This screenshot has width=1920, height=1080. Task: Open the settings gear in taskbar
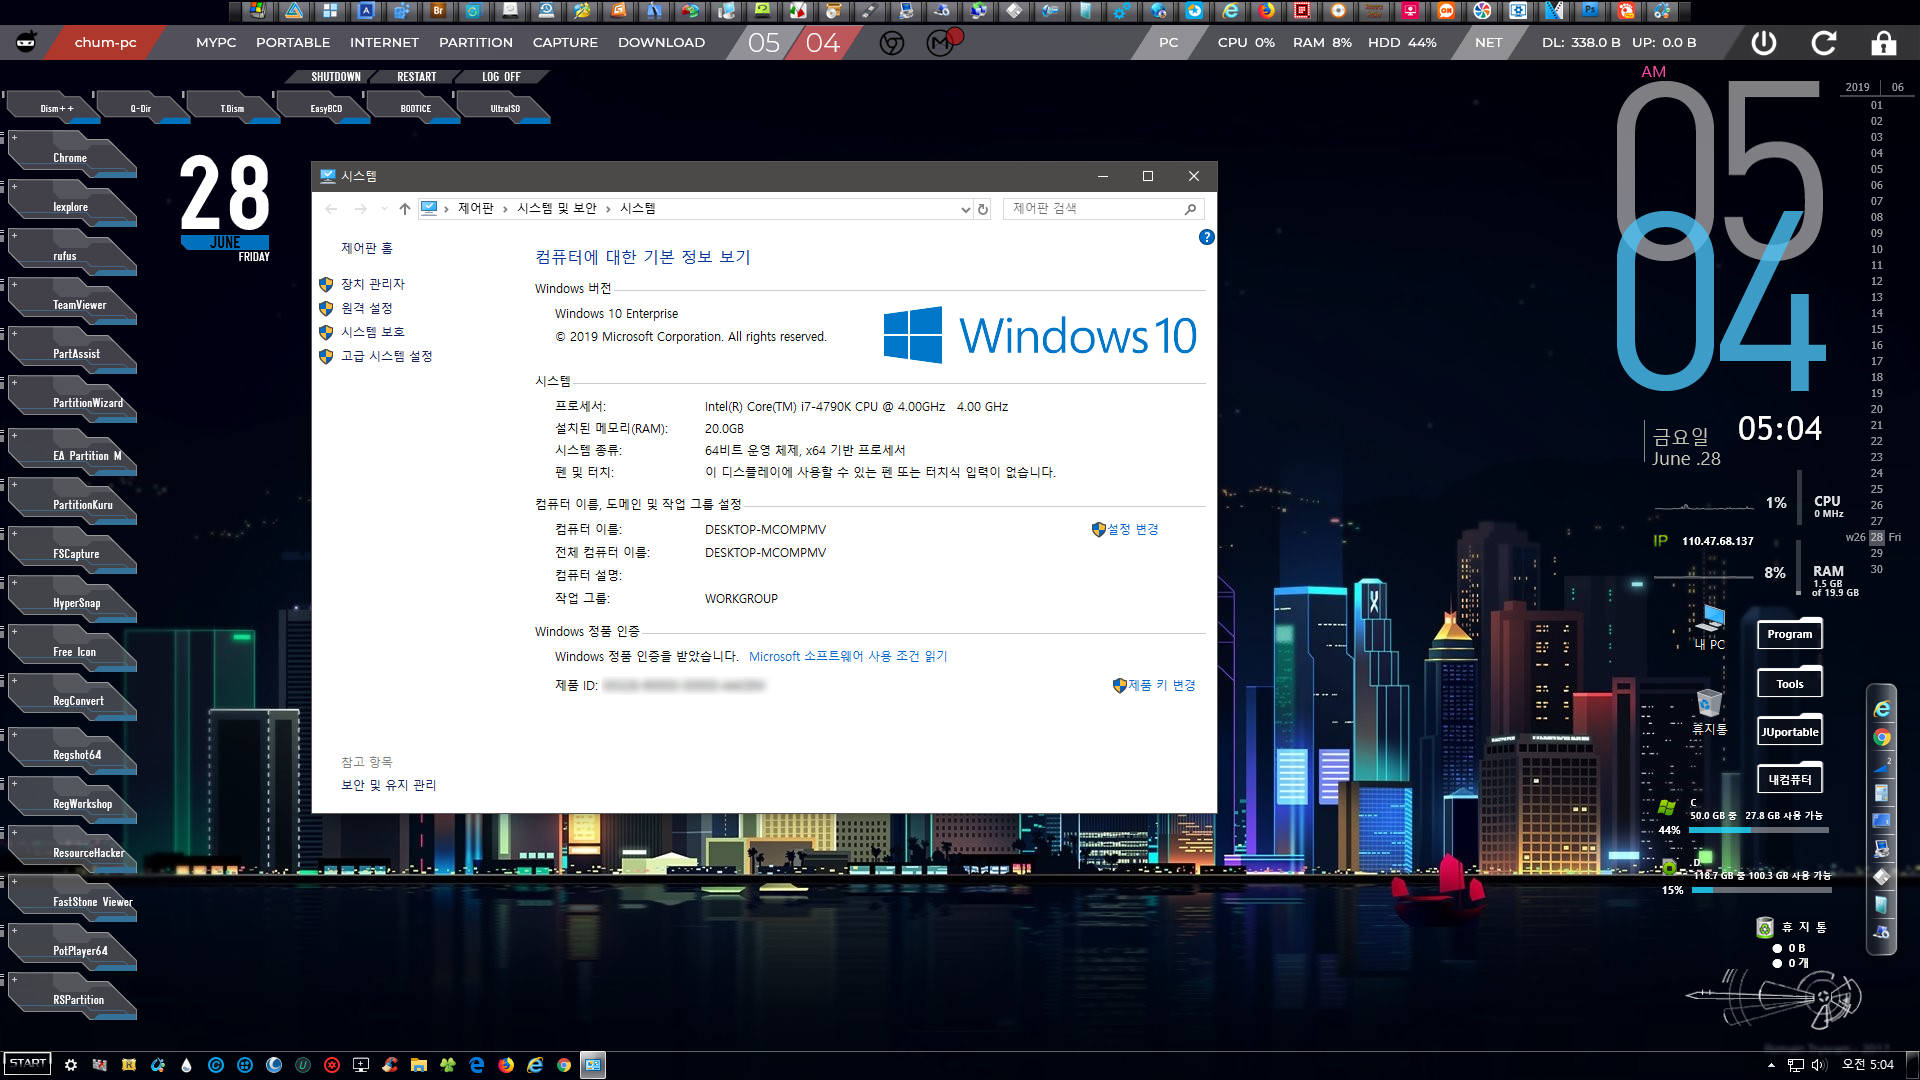[x=70, y=1065]
